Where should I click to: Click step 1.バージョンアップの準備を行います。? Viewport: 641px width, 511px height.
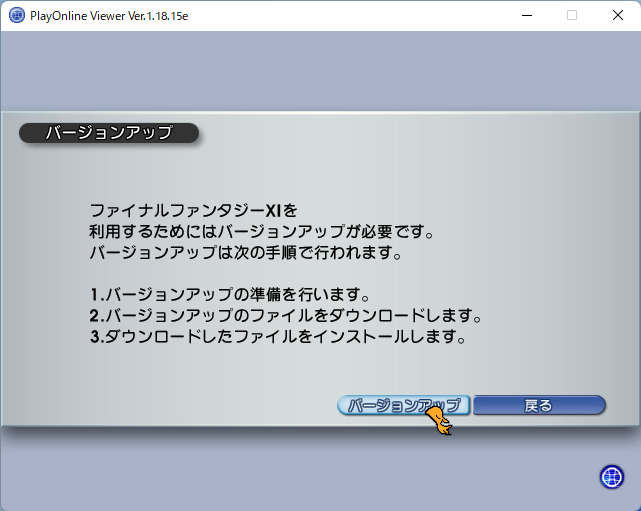[x=230, y=294]
